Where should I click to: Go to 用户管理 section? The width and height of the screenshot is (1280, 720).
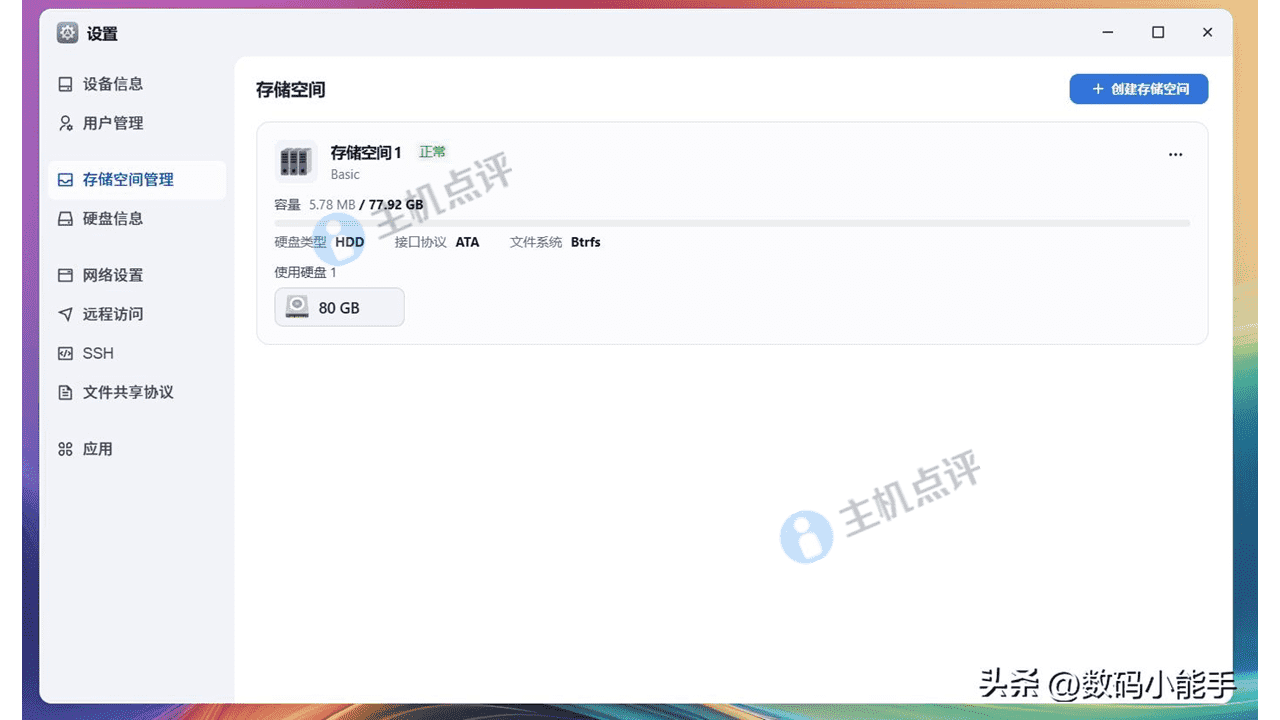113,123
